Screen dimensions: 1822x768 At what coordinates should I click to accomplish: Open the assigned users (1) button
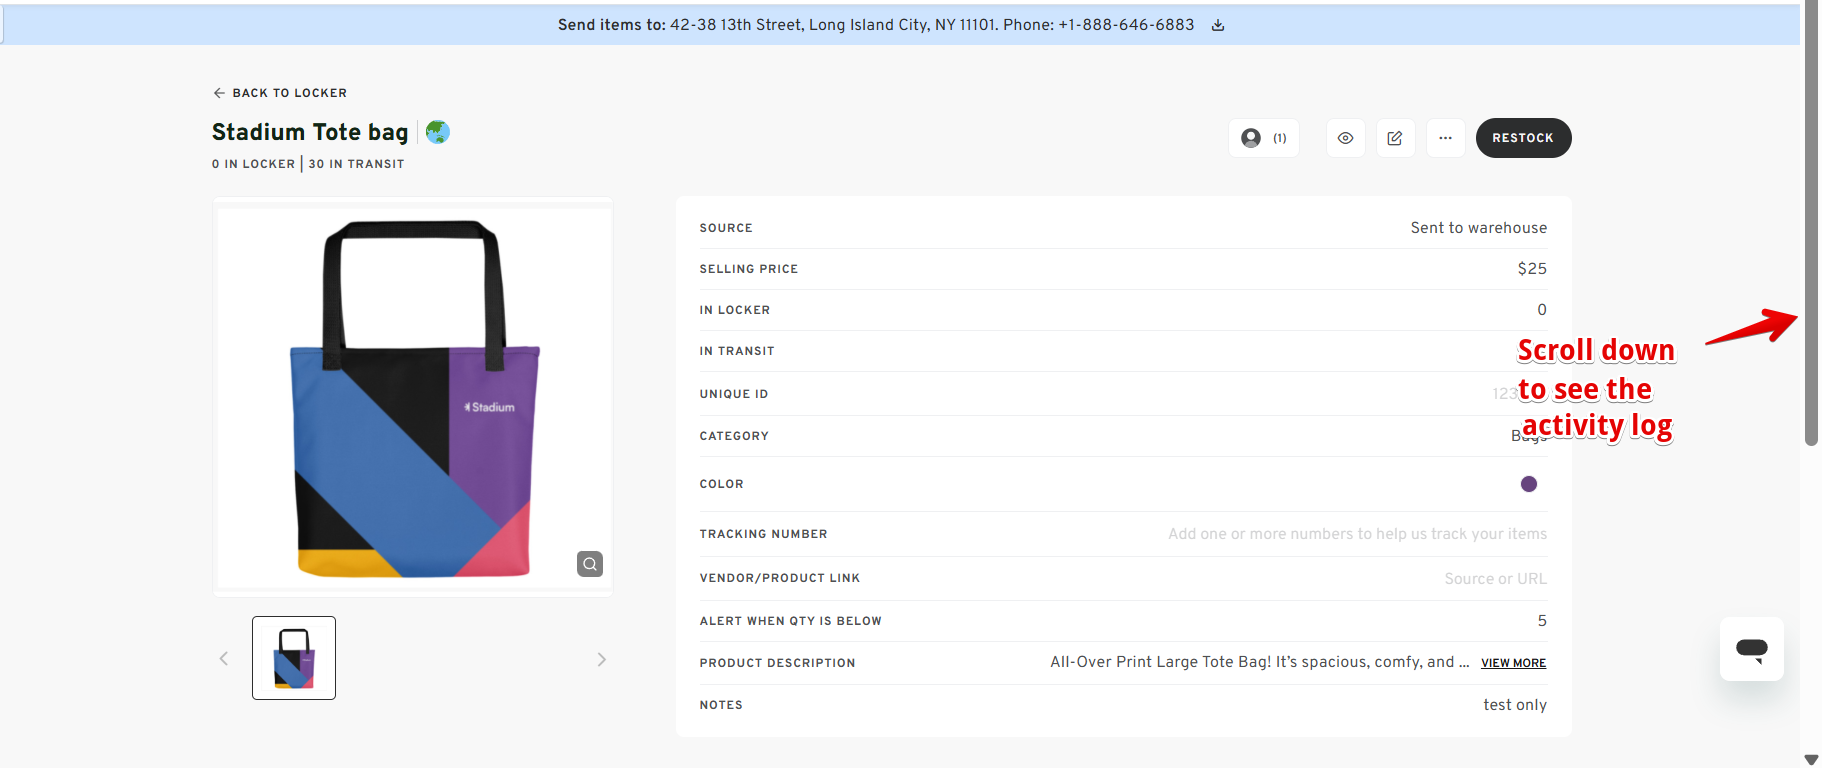pos(1264,138)
